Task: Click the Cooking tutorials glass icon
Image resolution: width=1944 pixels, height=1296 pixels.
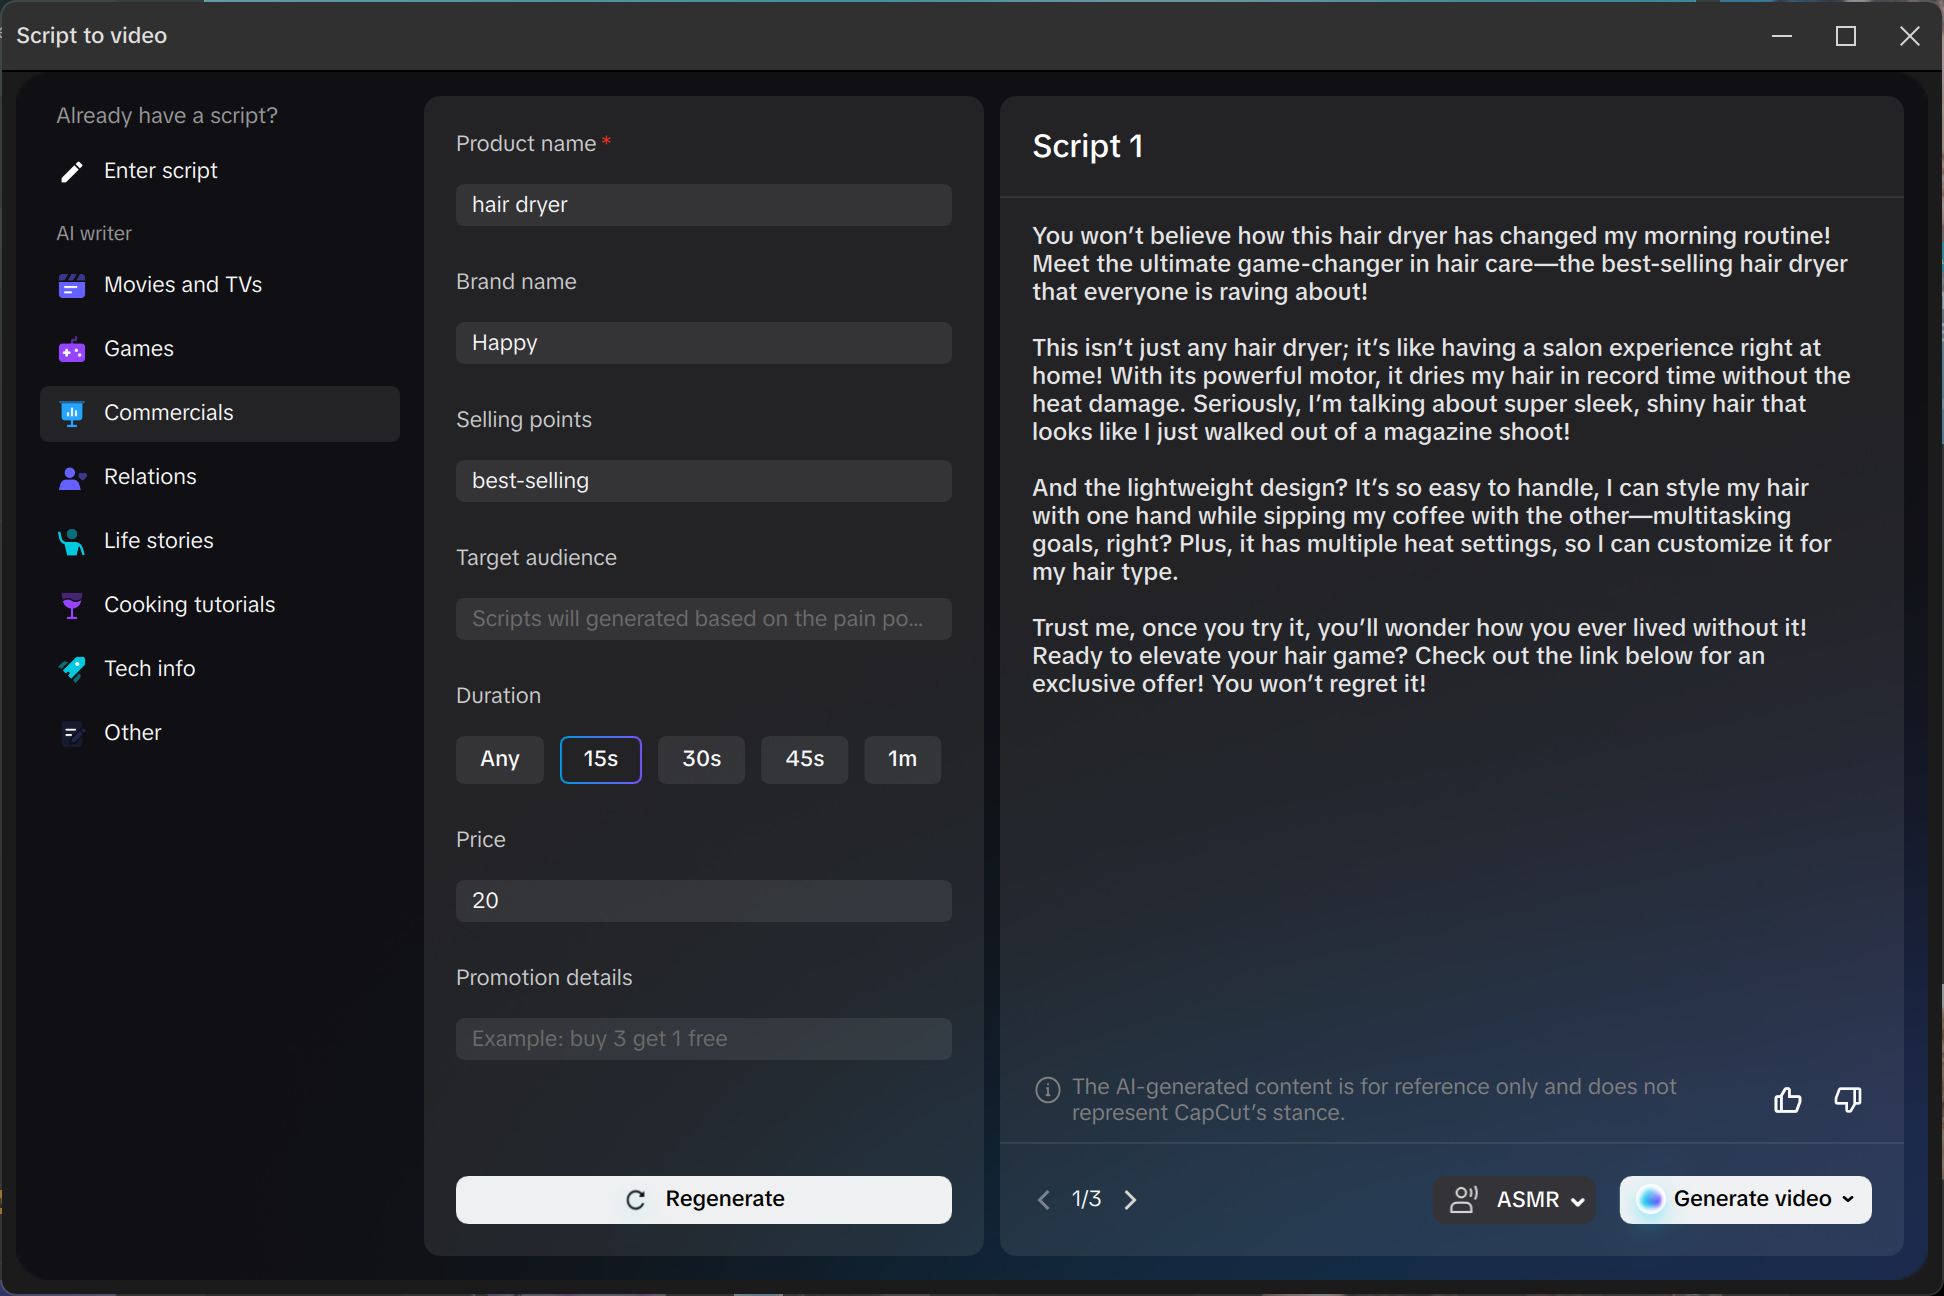Action: (x=72, y=606)
